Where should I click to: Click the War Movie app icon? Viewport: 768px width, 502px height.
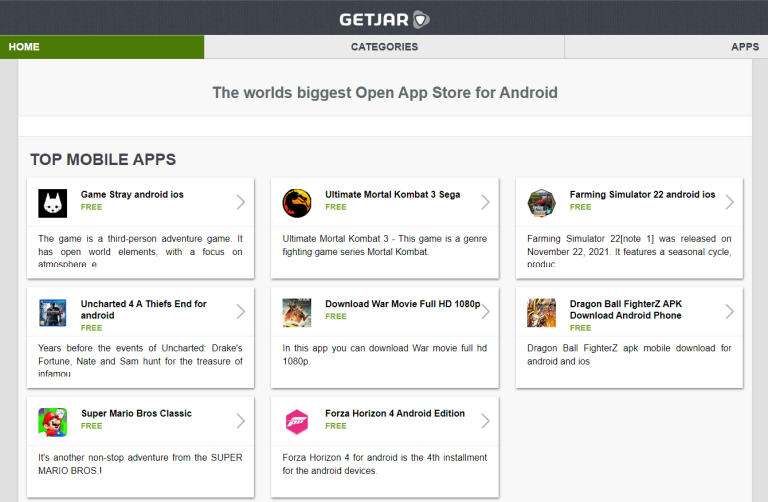click(297, 313)
